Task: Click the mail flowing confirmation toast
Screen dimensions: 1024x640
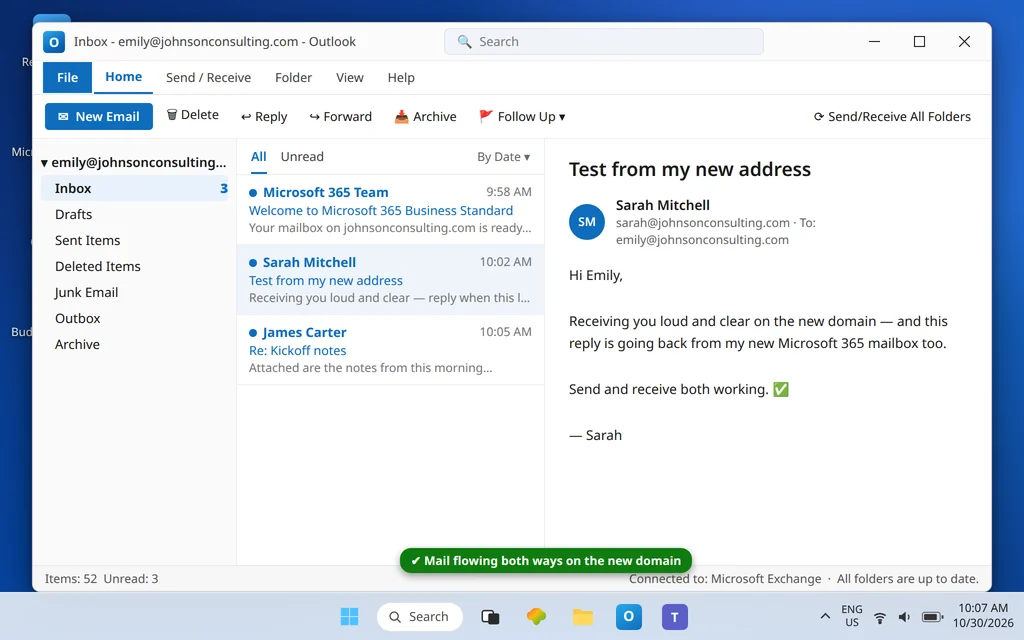Action: pyautogui.click(x=545, y=560)
